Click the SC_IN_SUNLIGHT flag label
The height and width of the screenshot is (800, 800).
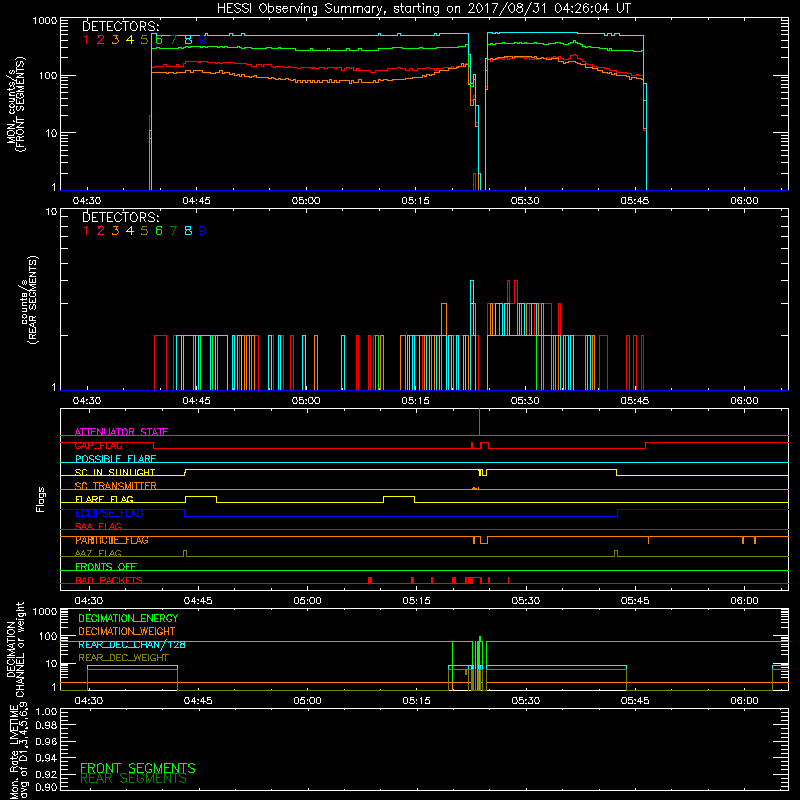tap(115, 472)
